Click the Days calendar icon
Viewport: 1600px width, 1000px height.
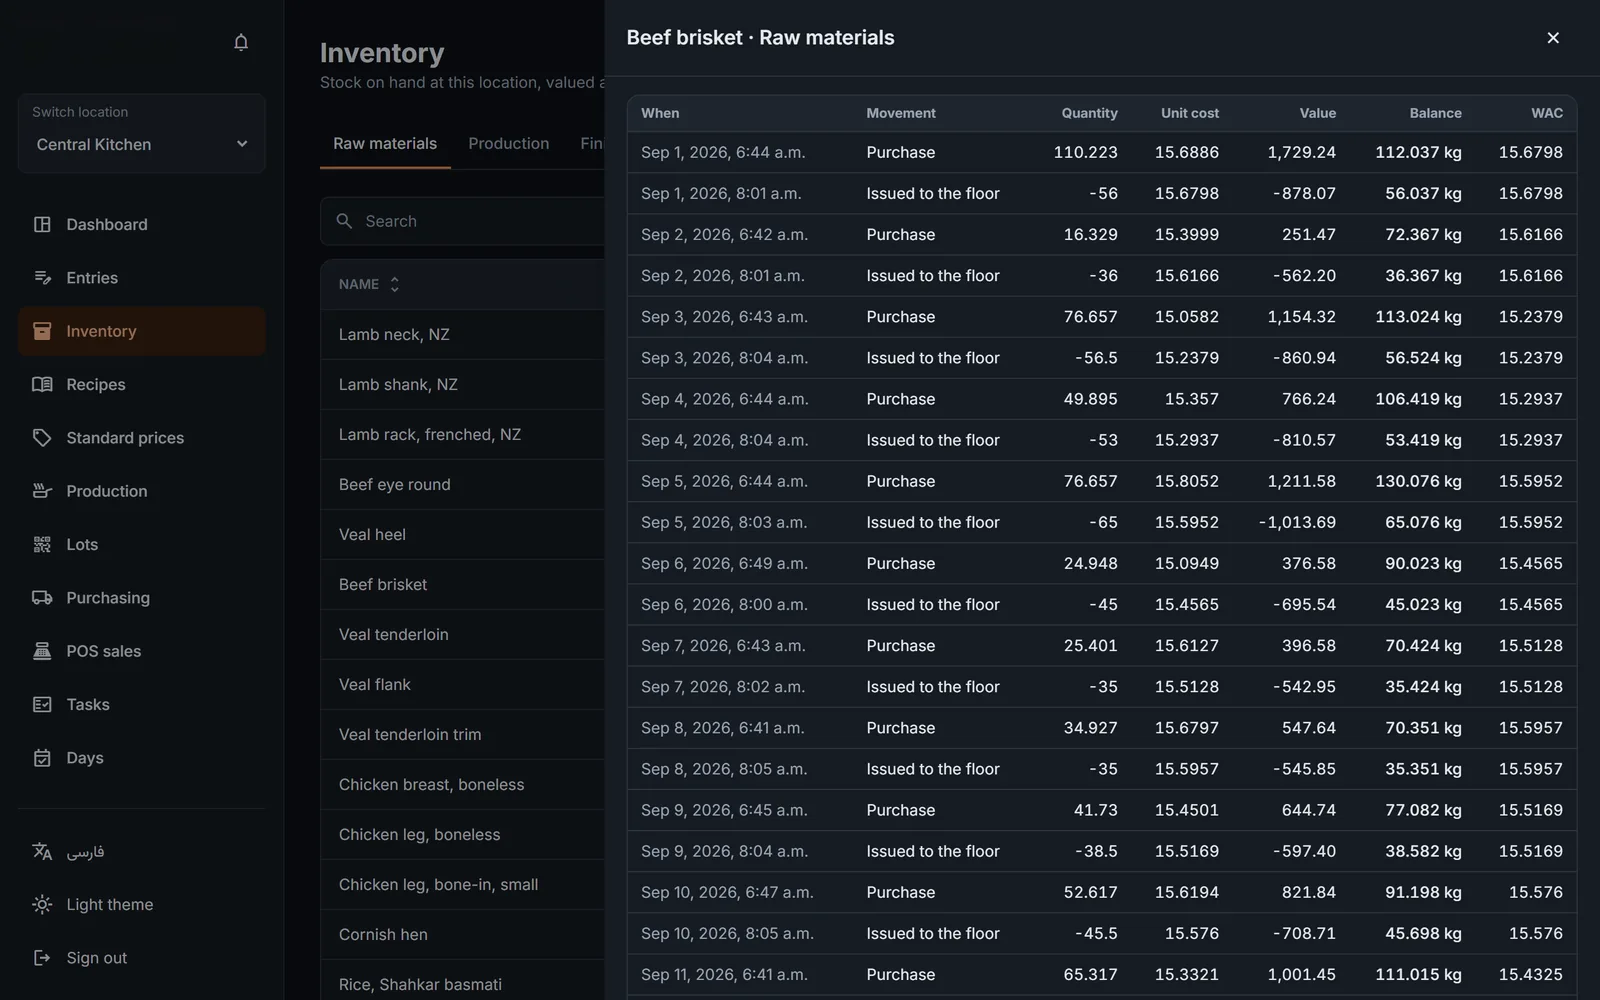[x=42, y=758]
